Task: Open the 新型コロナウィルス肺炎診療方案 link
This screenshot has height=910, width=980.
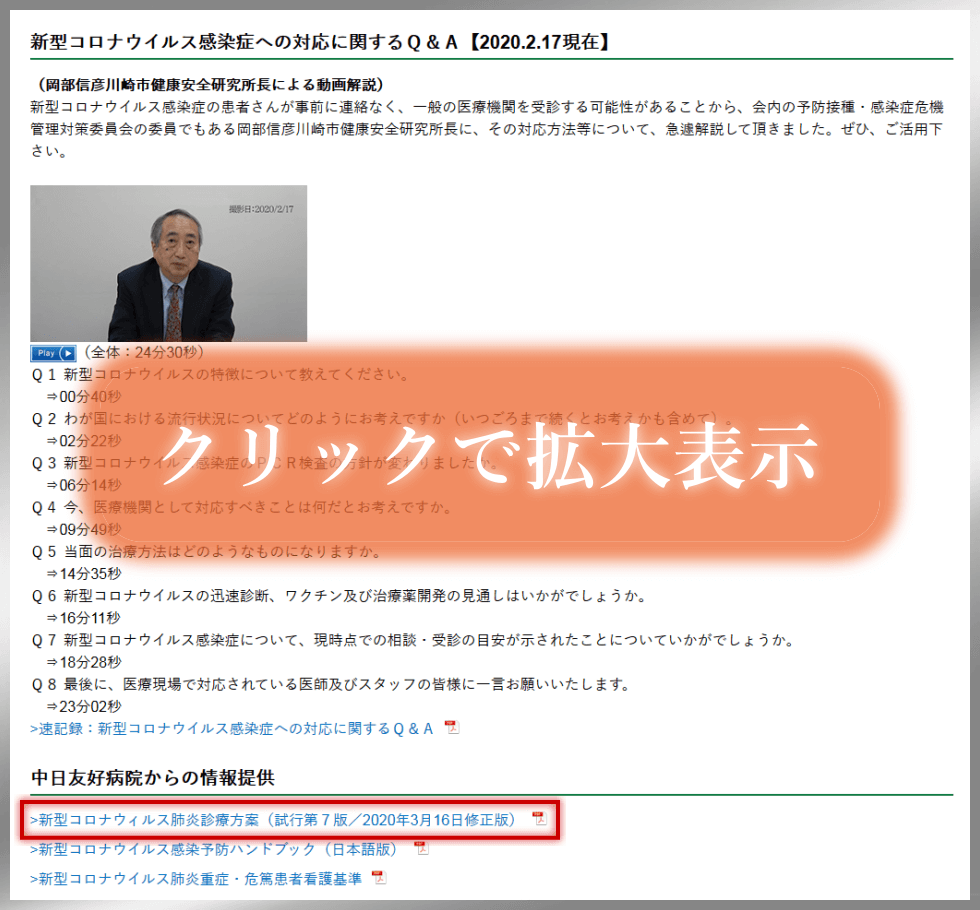Action: [x=272, y=819]
